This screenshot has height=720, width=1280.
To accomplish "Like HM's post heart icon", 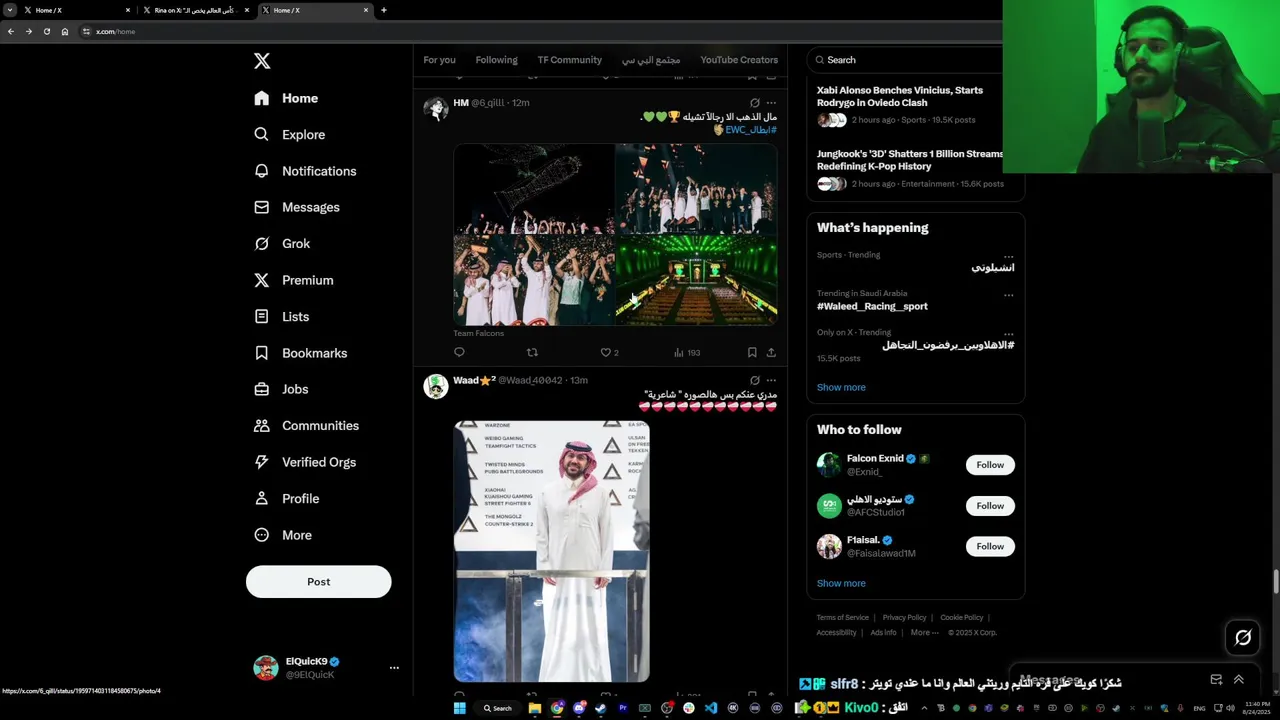I will click(x=605, y=352).
